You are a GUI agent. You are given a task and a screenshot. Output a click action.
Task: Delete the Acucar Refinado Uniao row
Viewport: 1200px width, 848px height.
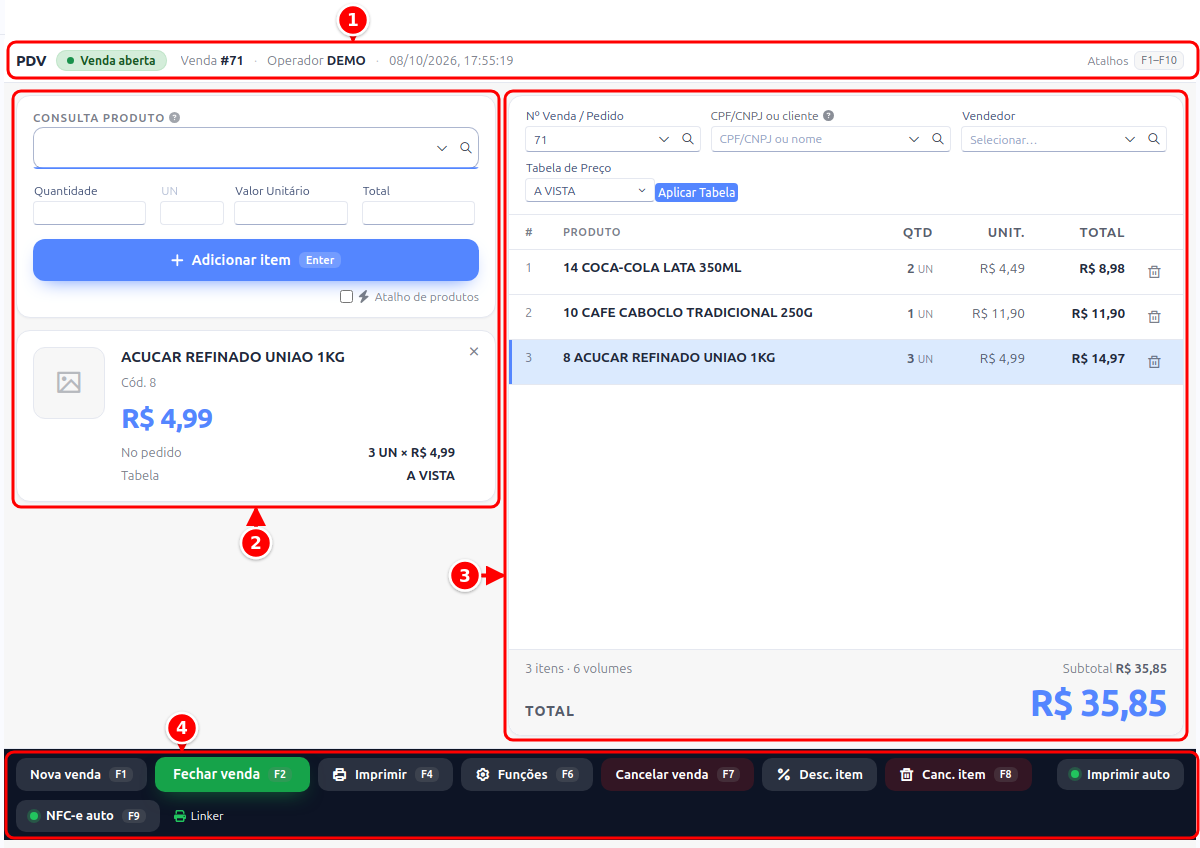tap(1154, 362)
